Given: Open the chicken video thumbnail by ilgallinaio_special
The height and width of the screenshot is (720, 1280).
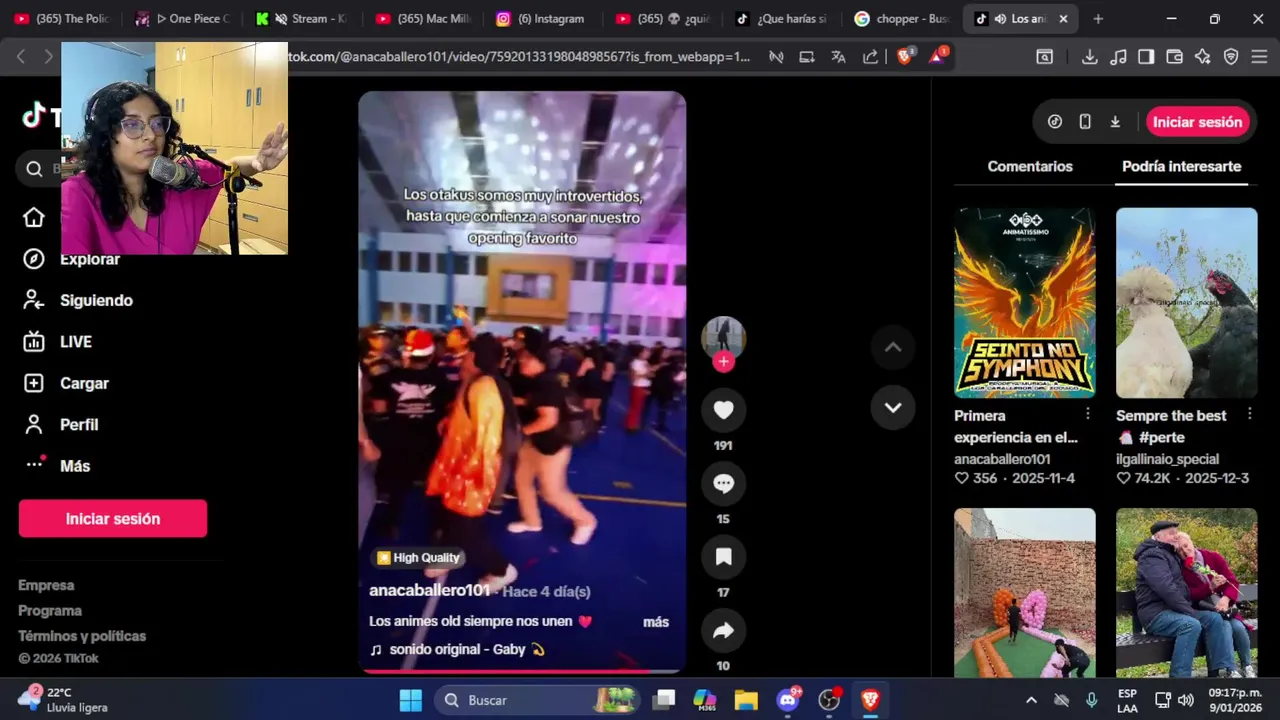Looking at the screenshot, I should (1186, 303).
